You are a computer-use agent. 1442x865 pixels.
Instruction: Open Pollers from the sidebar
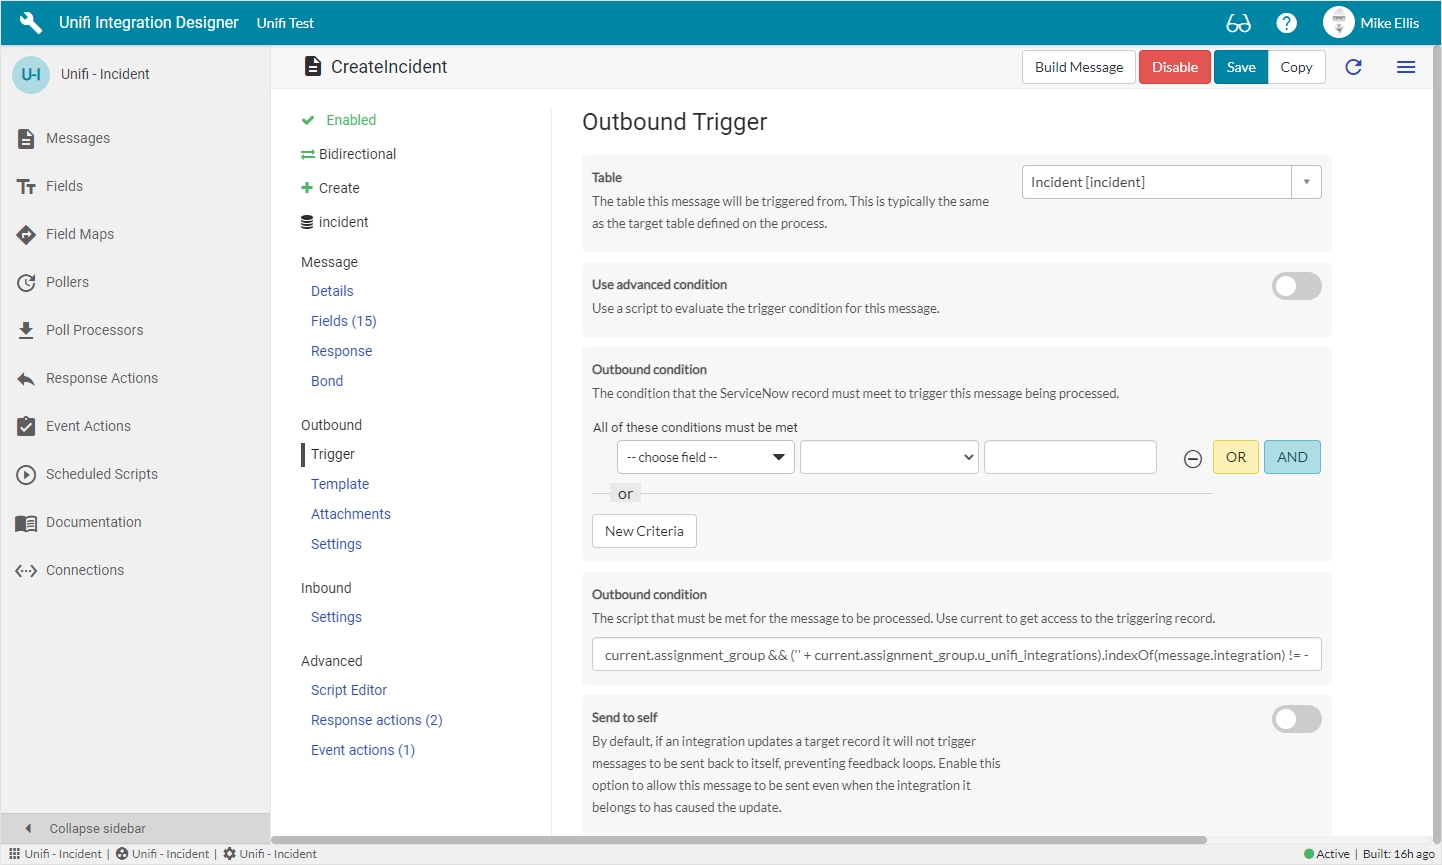click(x=67, y=282)
